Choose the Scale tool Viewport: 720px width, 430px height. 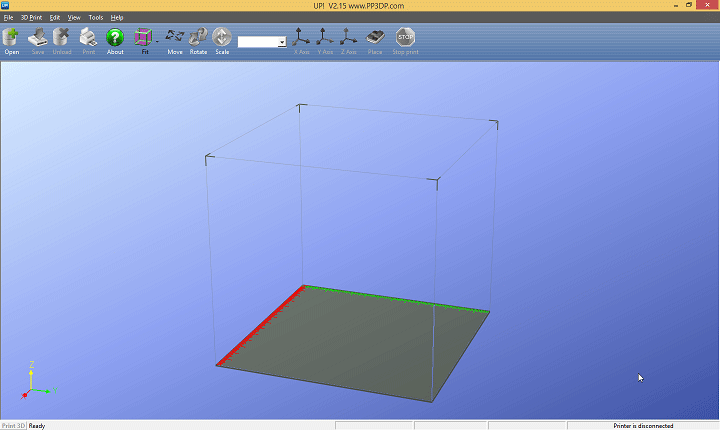coord(222,40)
